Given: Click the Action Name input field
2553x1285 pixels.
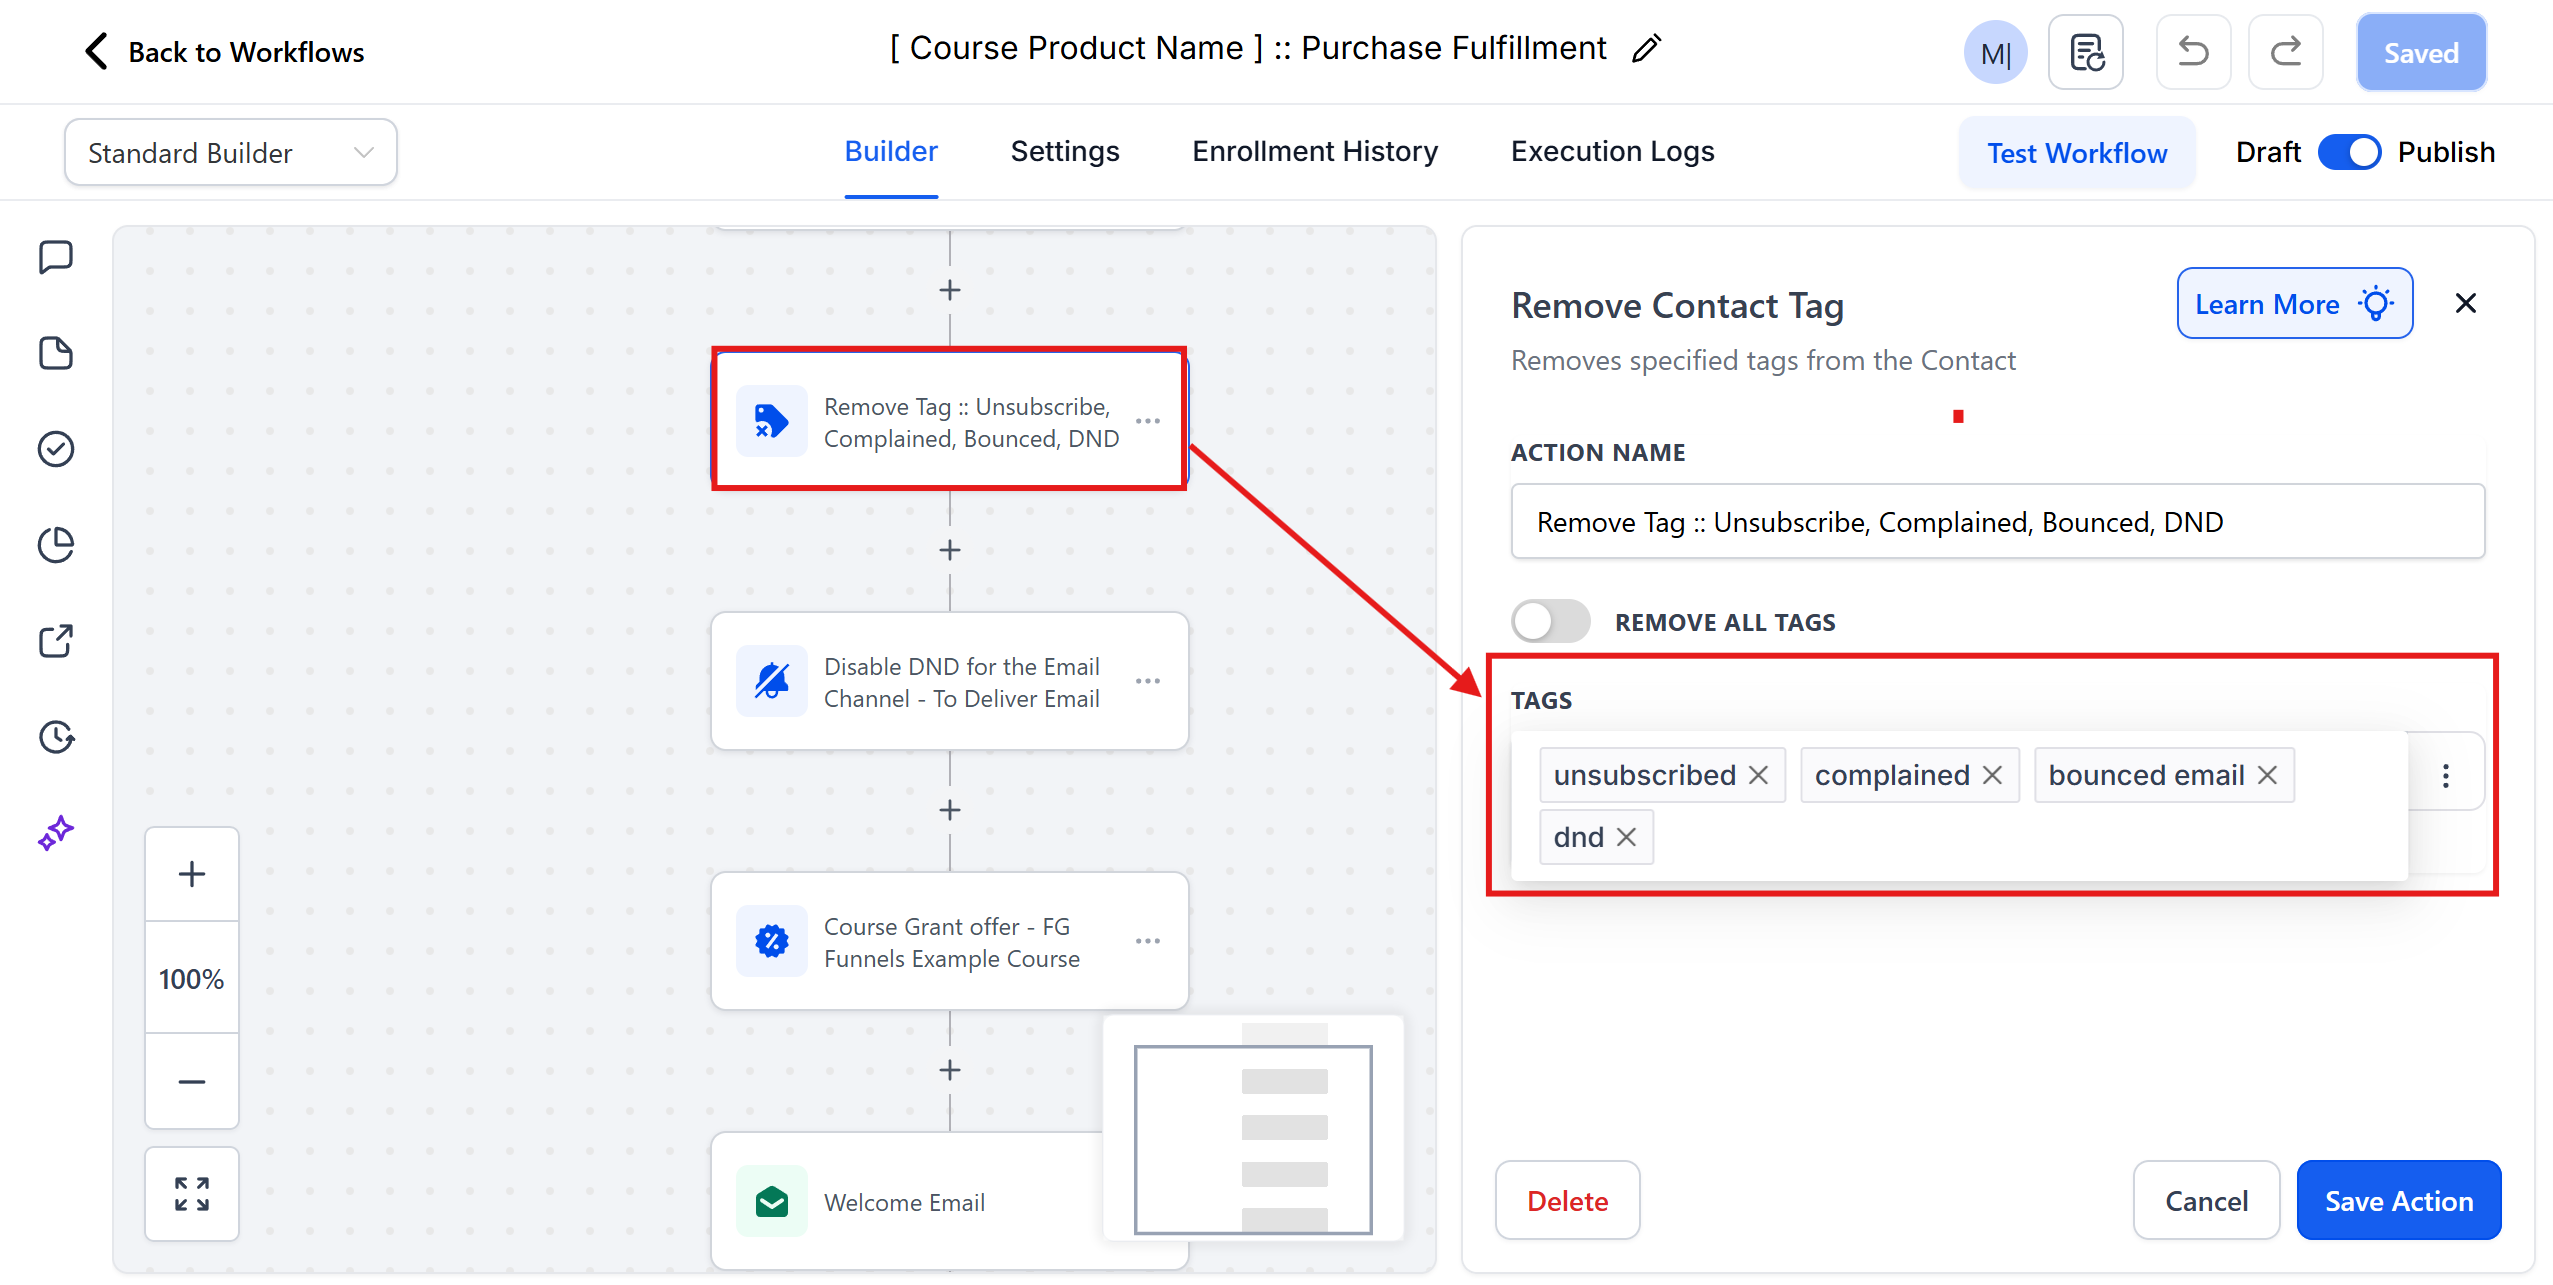Looking at the screenshot, I should pyautogui.click(x=1997, y=521).
